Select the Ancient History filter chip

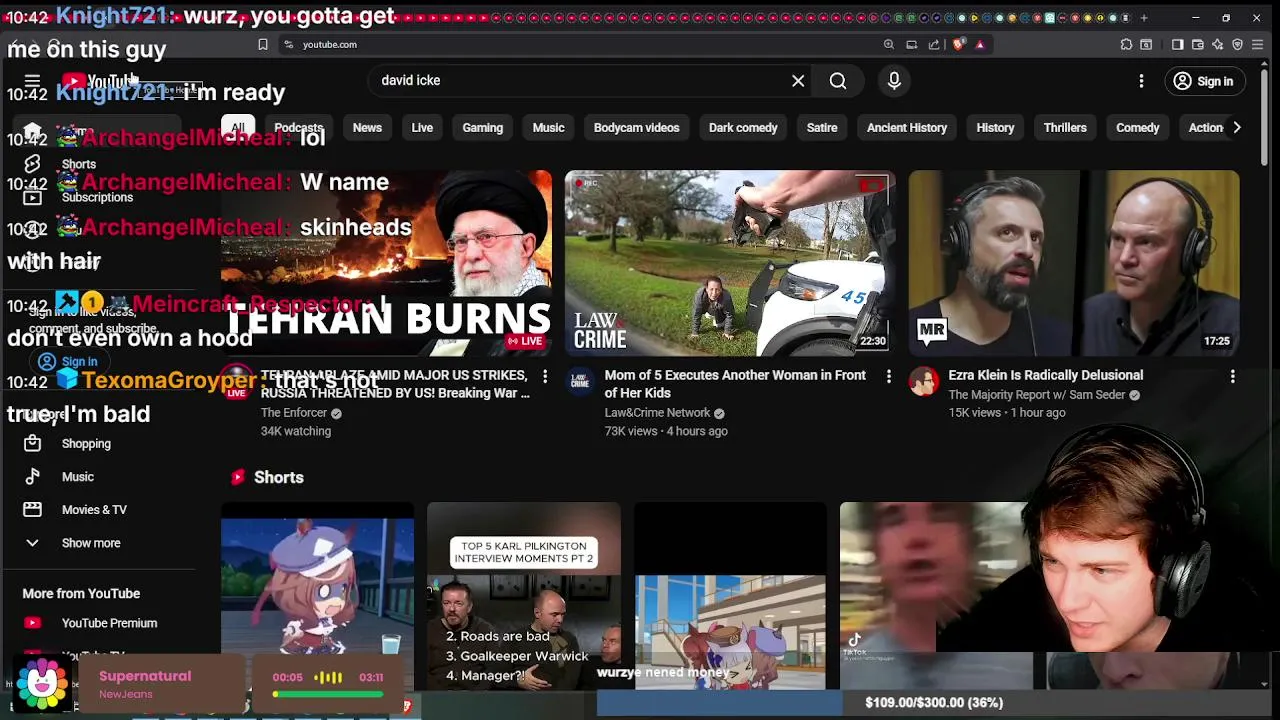click(x=907, y=128)
